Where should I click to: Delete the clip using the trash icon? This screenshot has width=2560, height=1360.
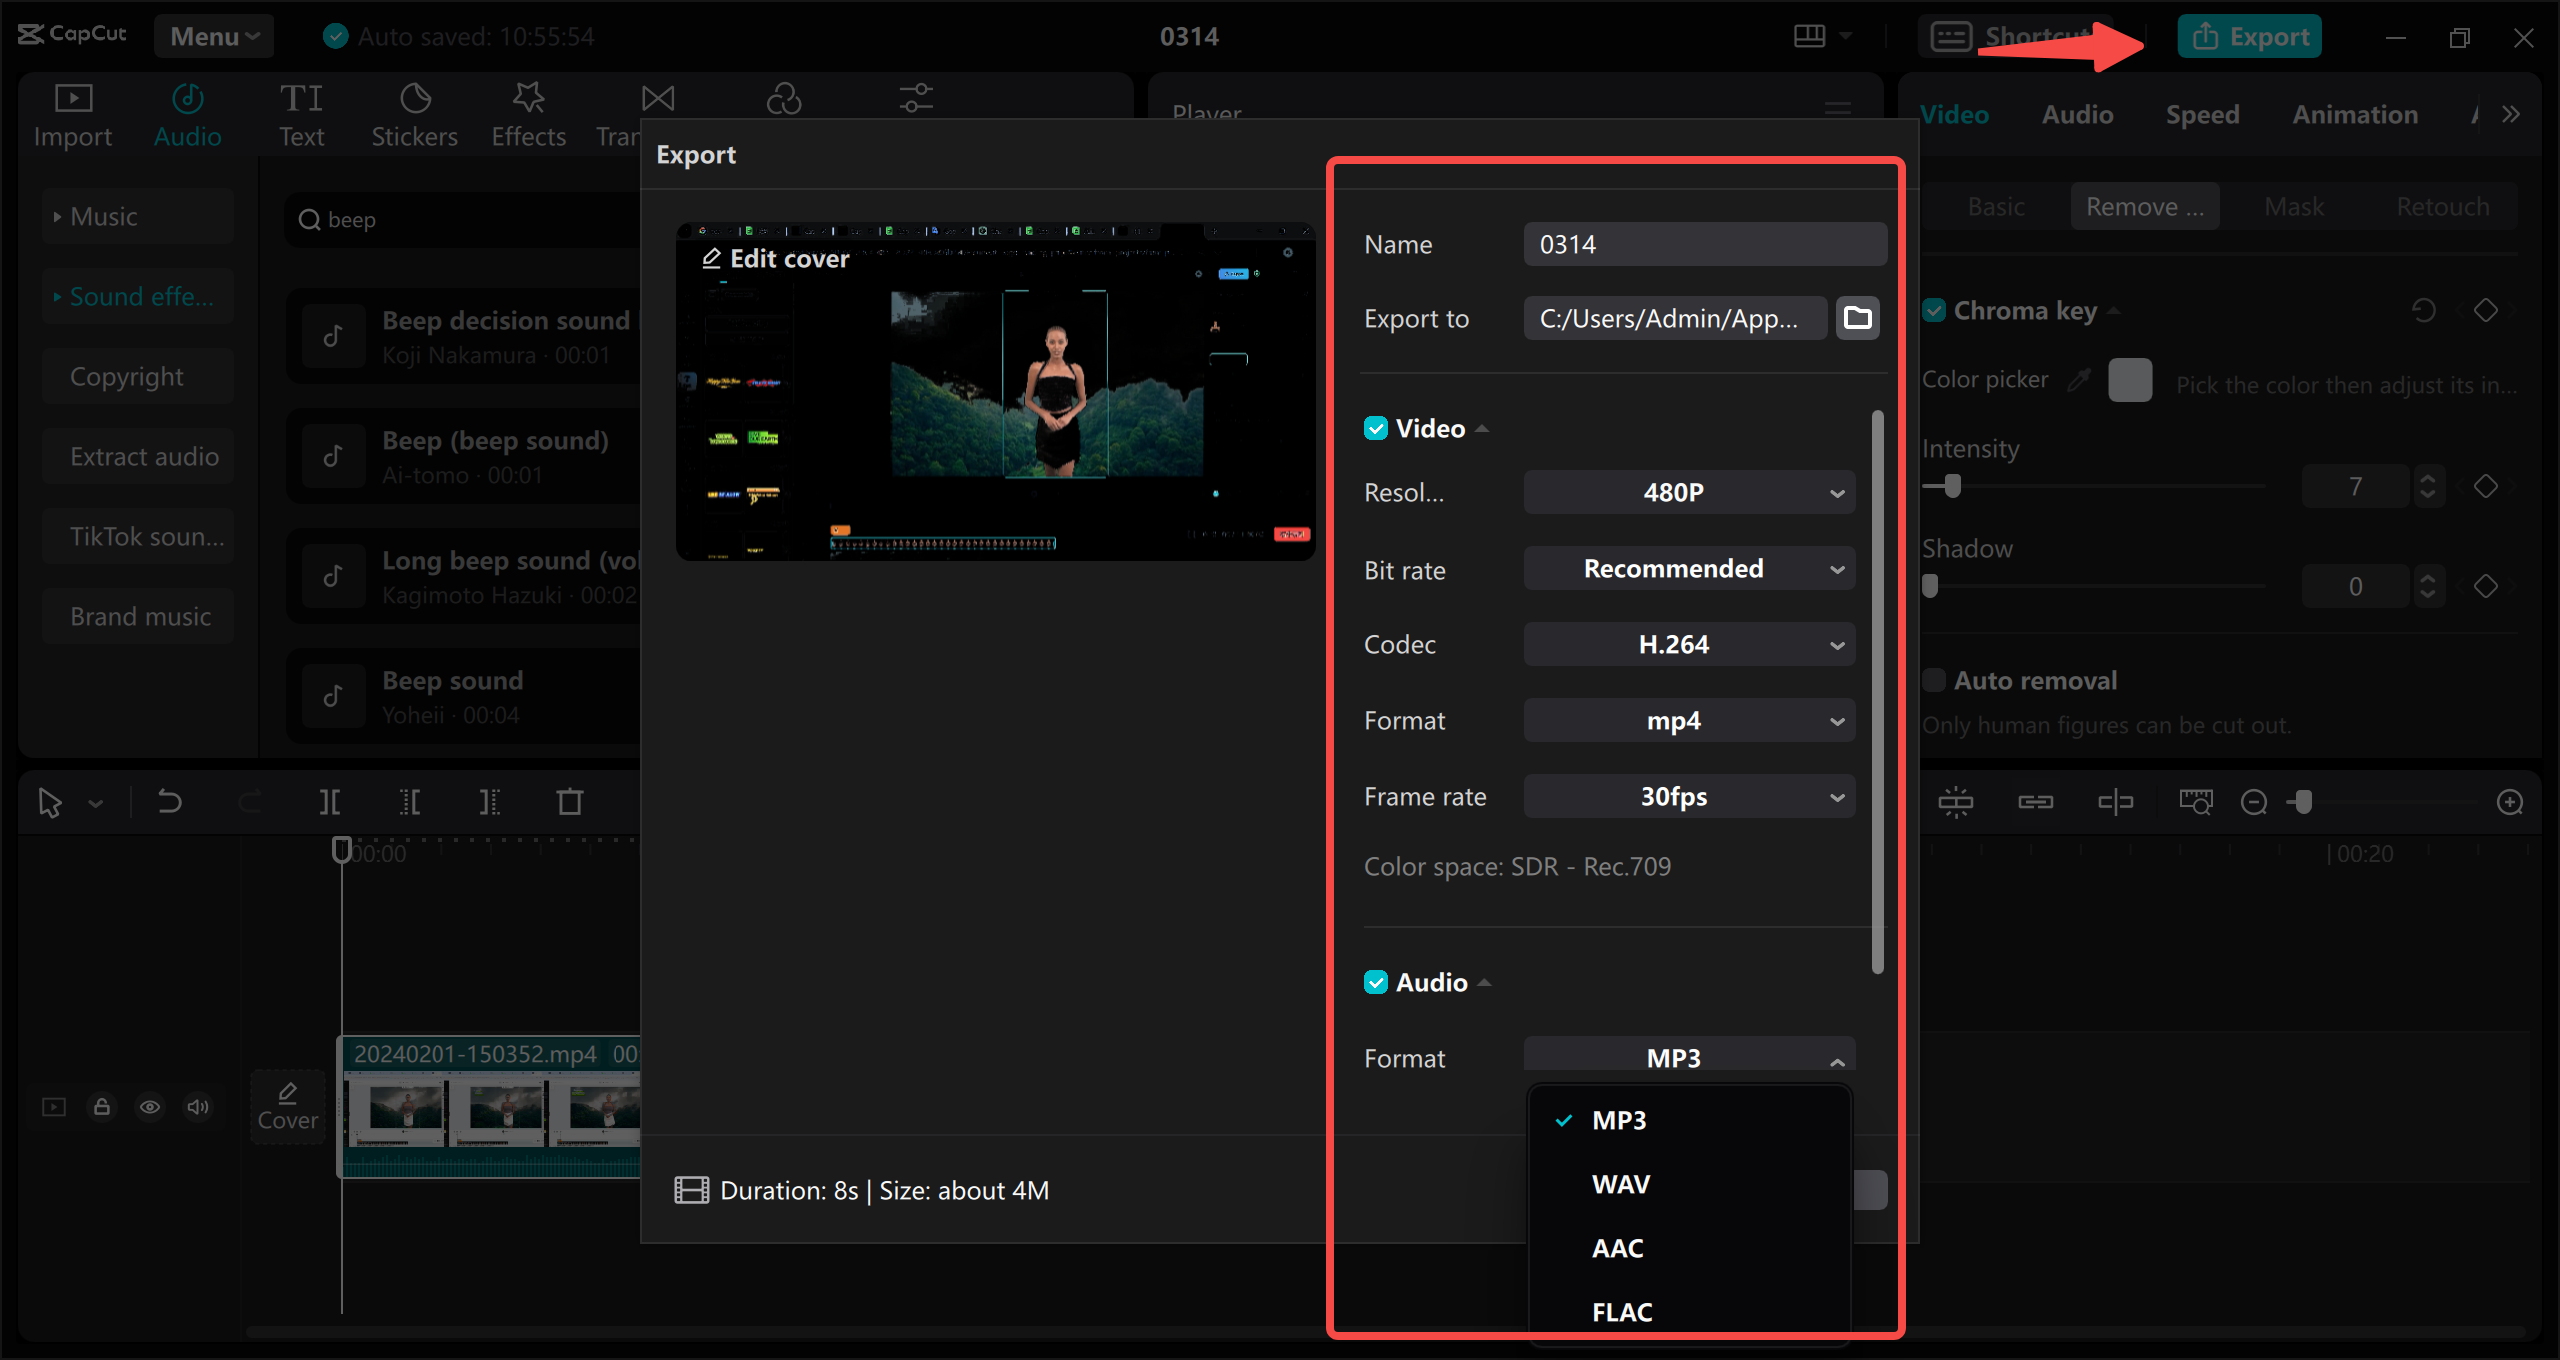point(568,801)
